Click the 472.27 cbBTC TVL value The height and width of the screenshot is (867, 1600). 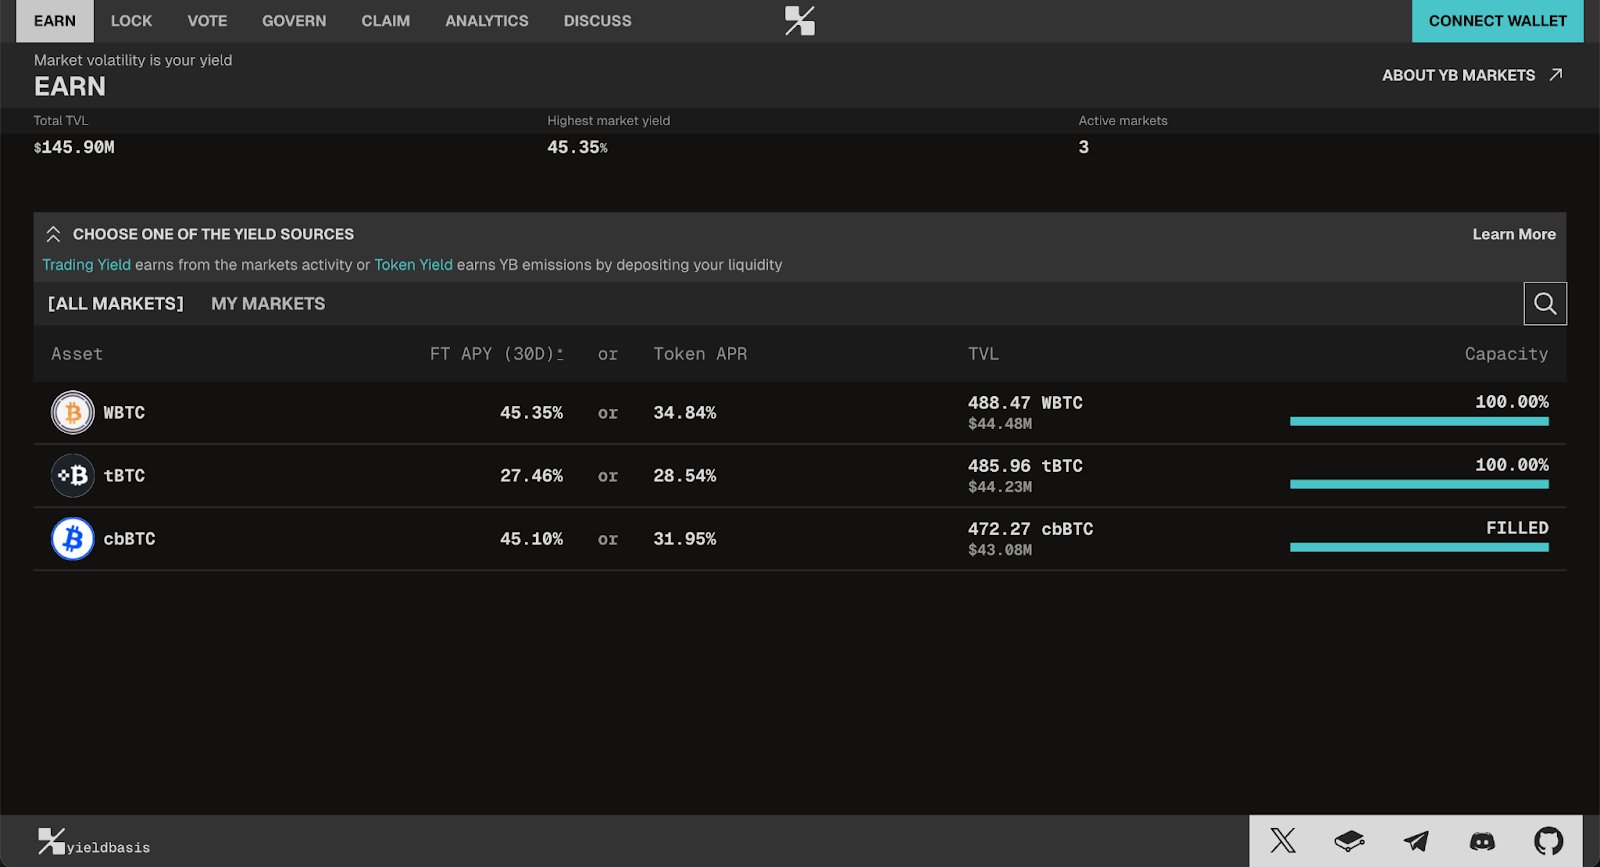(x=1030, y=529)
